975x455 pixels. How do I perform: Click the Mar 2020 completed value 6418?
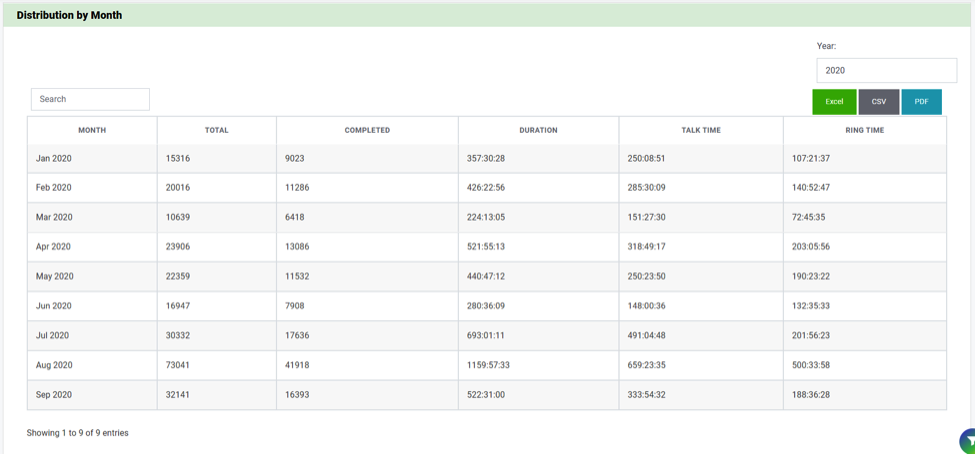(x=297, y=217)
